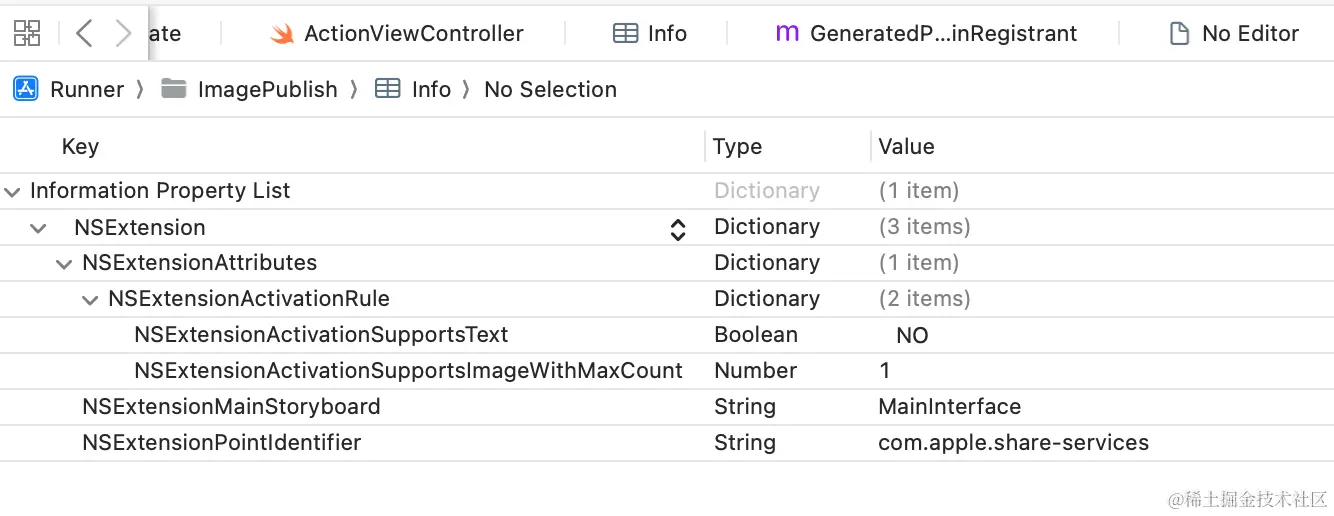Switch to the Info plist tab
Viewport: 1334px width, 516px height.
(x=649, y=33)
